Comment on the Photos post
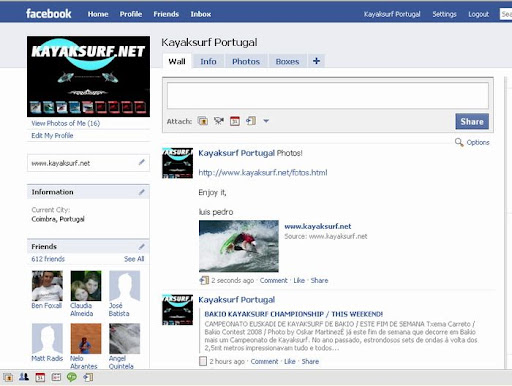This screenshot has width=512, height=386. coord(274,280)
